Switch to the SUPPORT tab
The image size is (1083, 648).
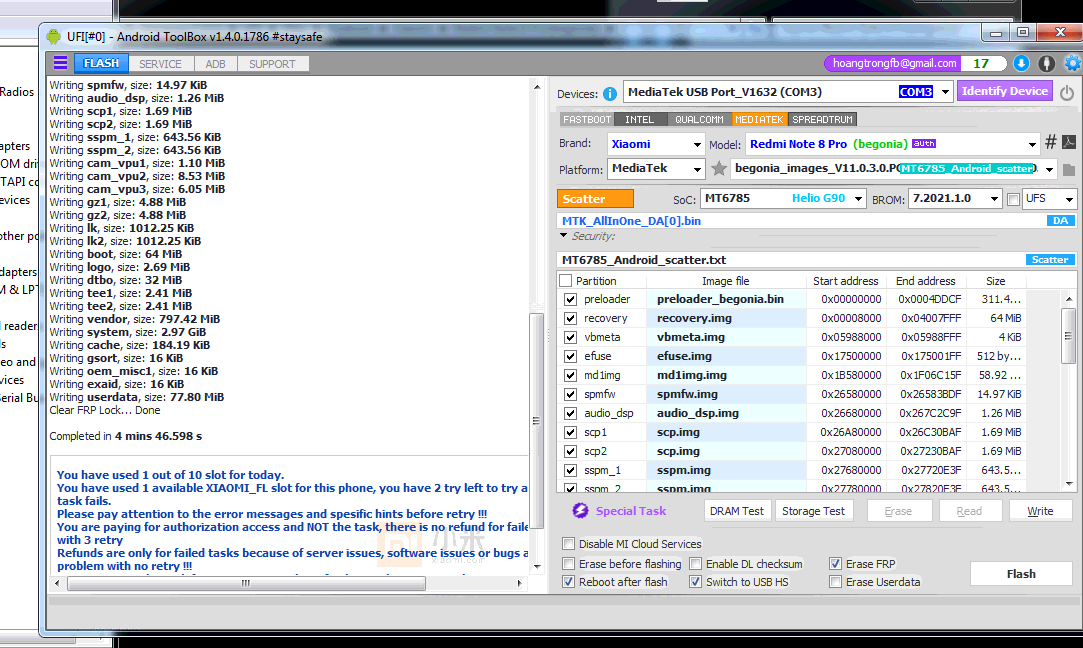click(x=272, y=64)
